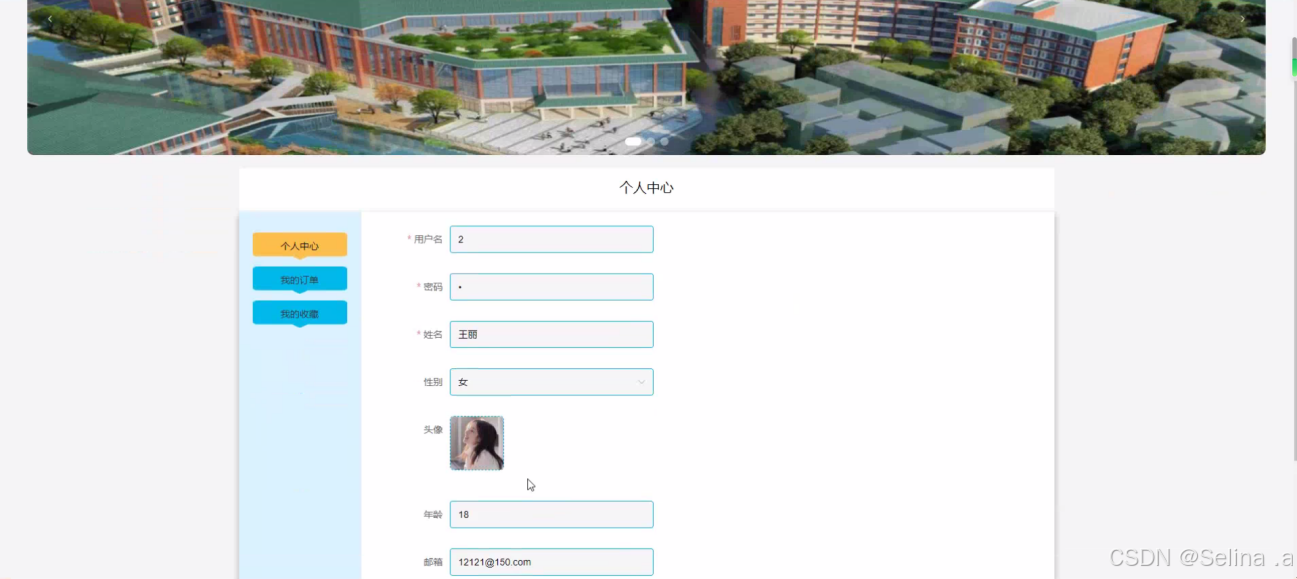Focus the 邮箱 field with 12121@150.com
Image resolution: width=1297 pixels, height=579 pixels.
(552, 562)
